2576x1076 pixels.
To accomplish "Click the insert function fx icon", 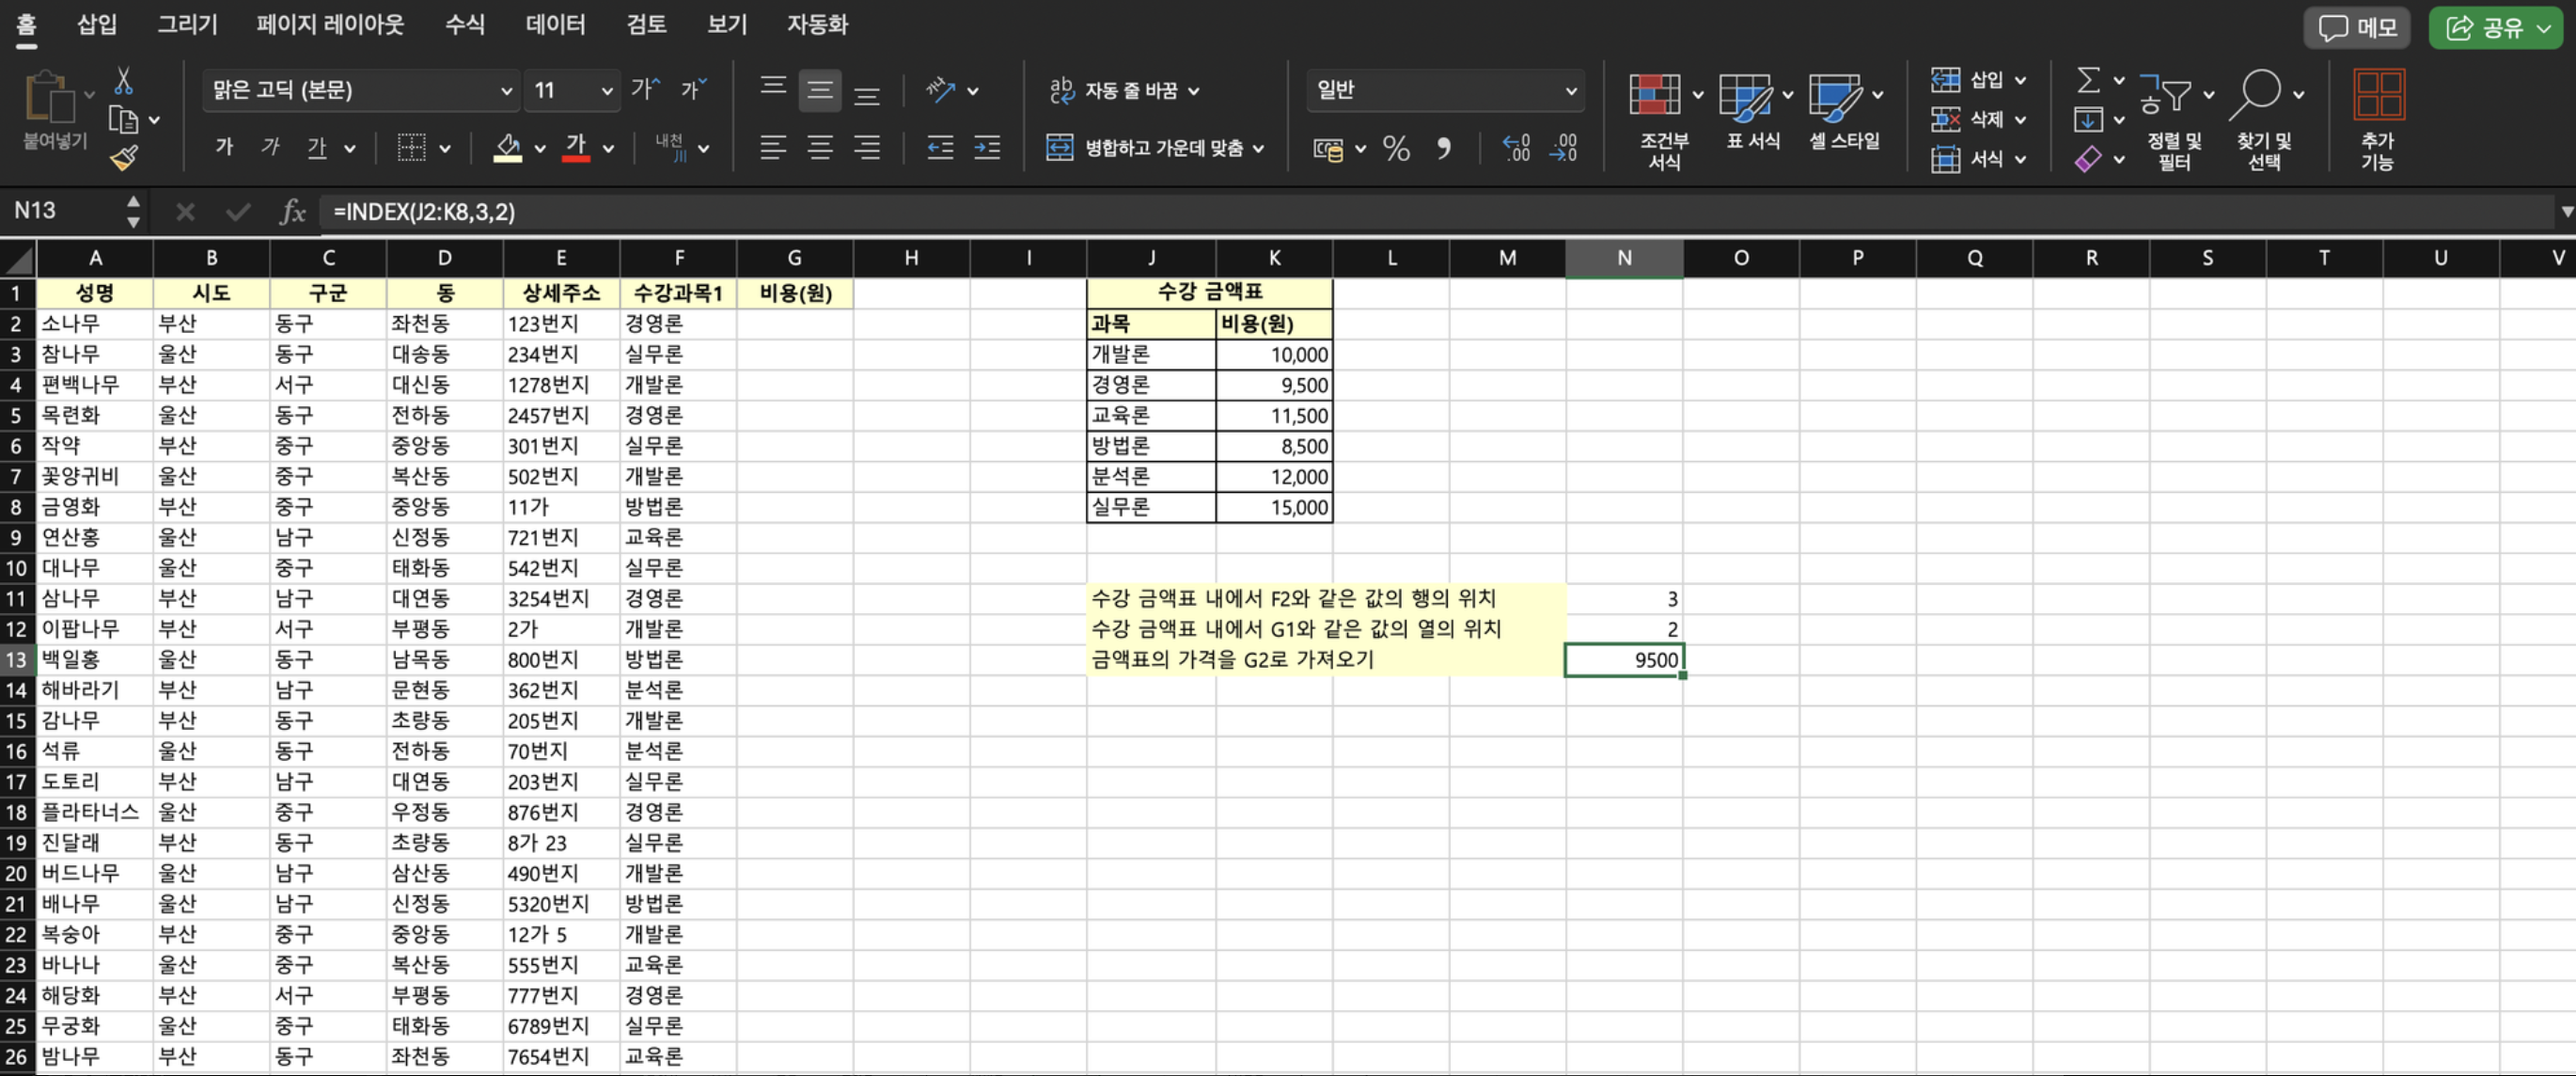I will coord(292,212).
